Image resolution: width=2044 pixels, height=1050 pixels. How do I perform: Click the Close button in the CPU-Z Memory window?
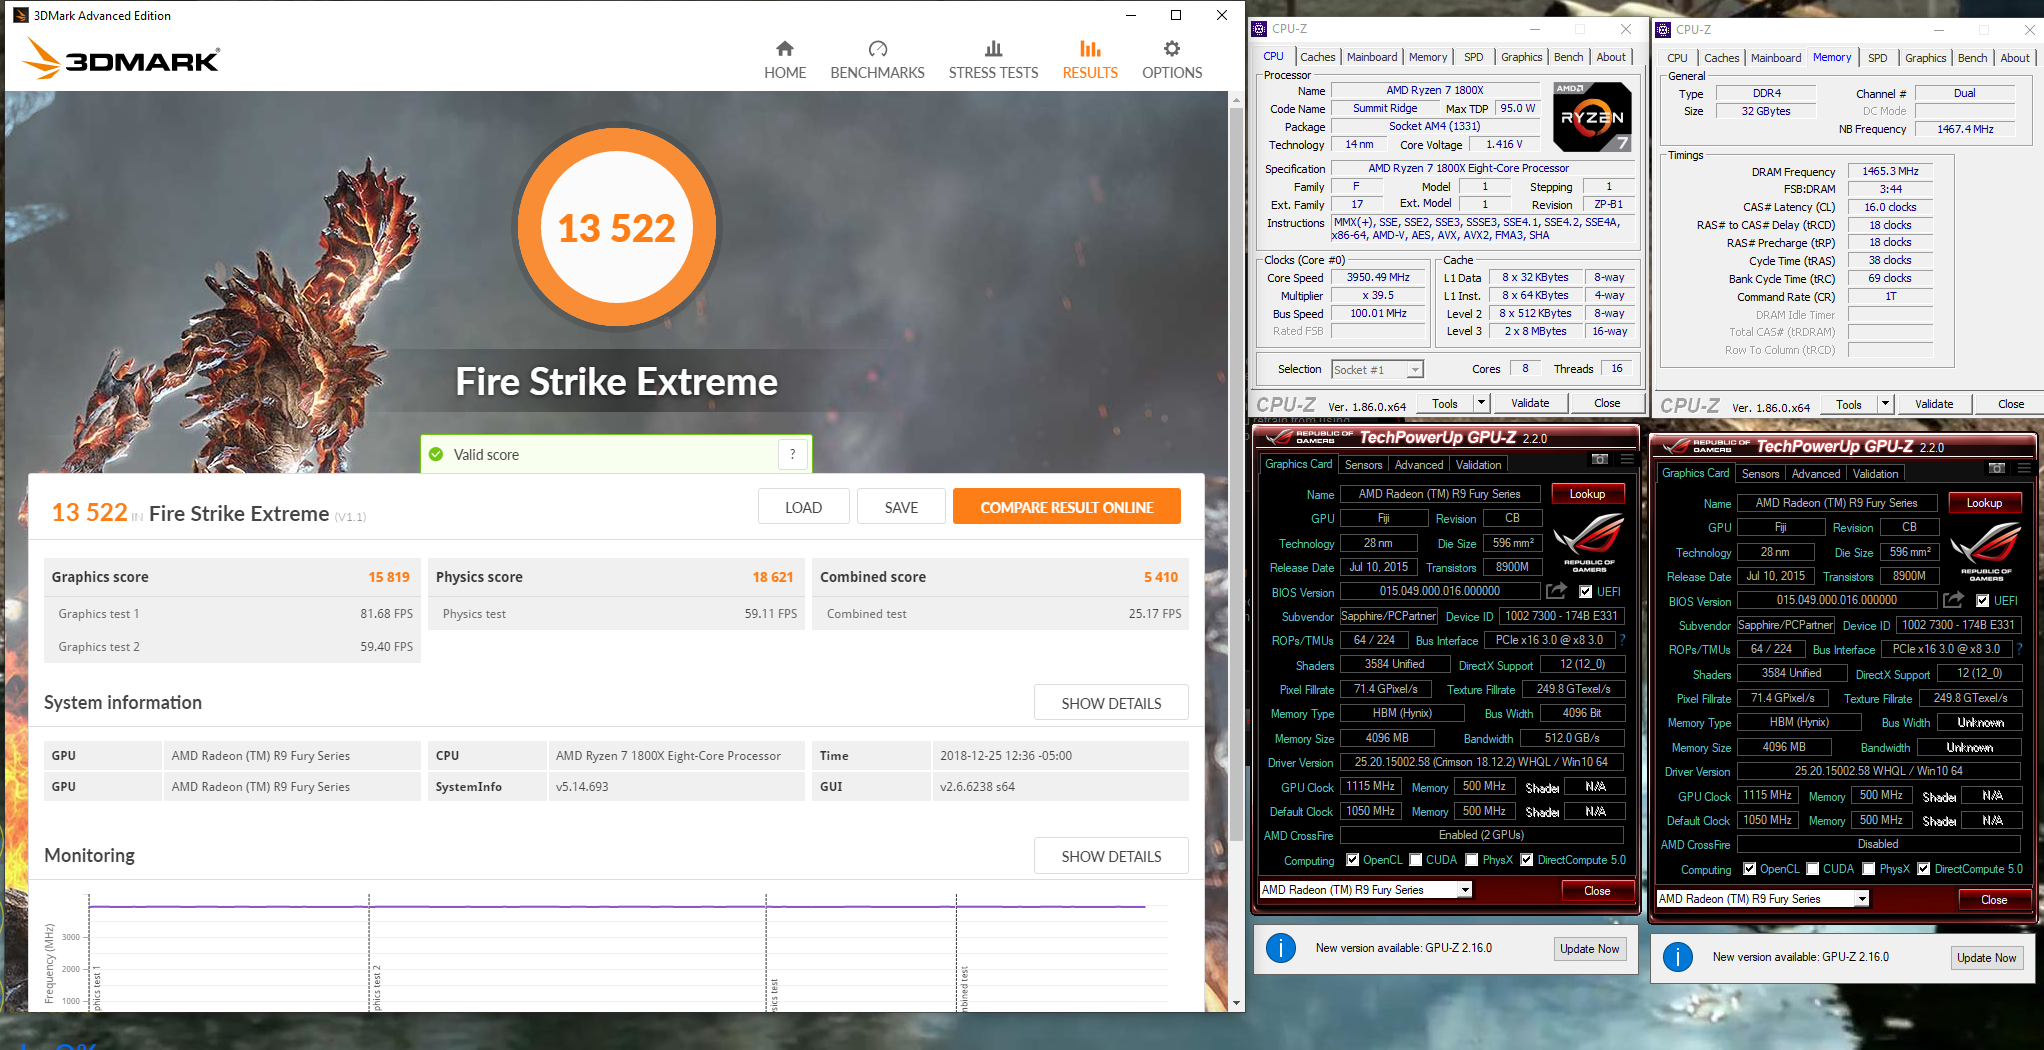click(2011, 404)
